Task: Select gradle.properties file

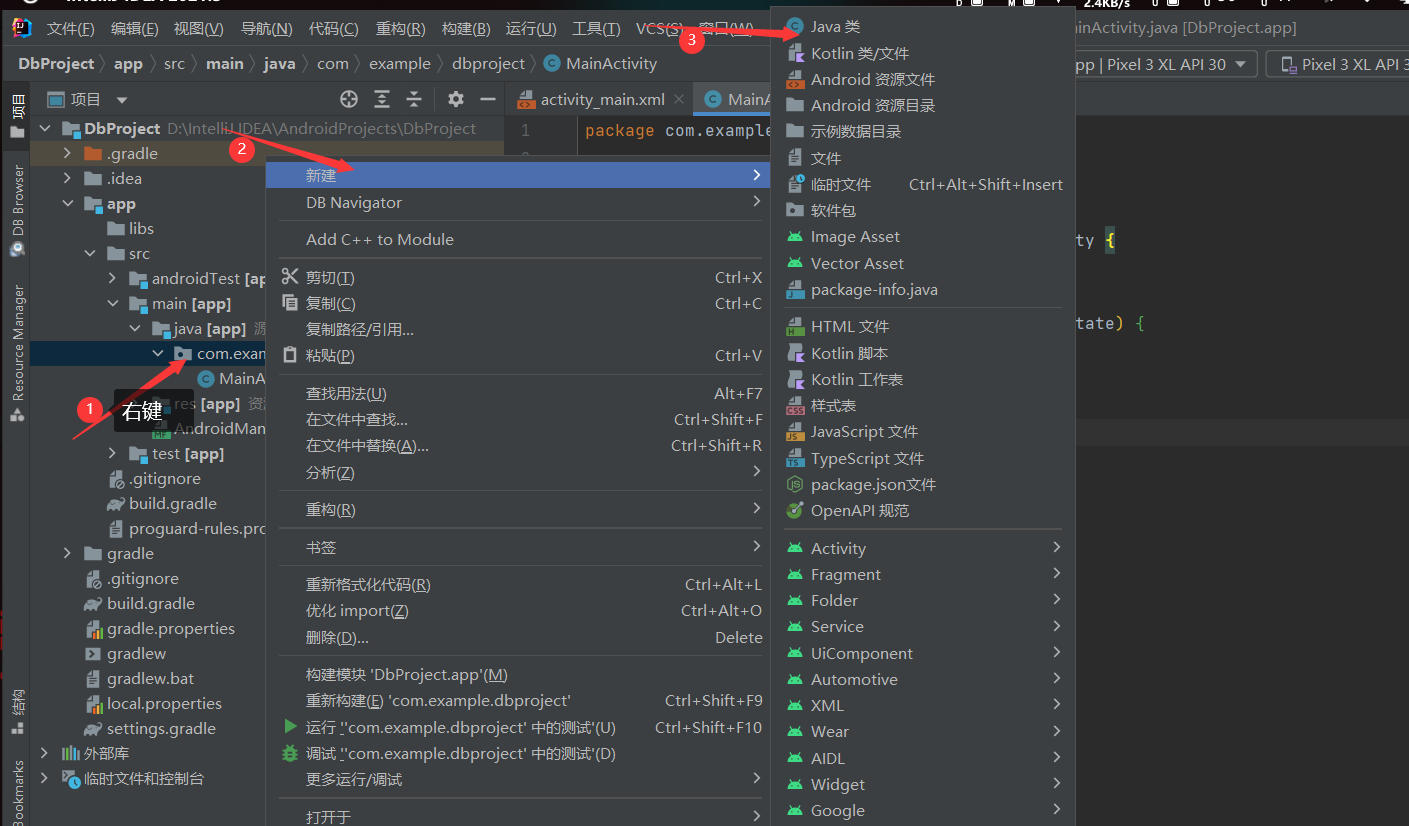Action: (171, 628)
